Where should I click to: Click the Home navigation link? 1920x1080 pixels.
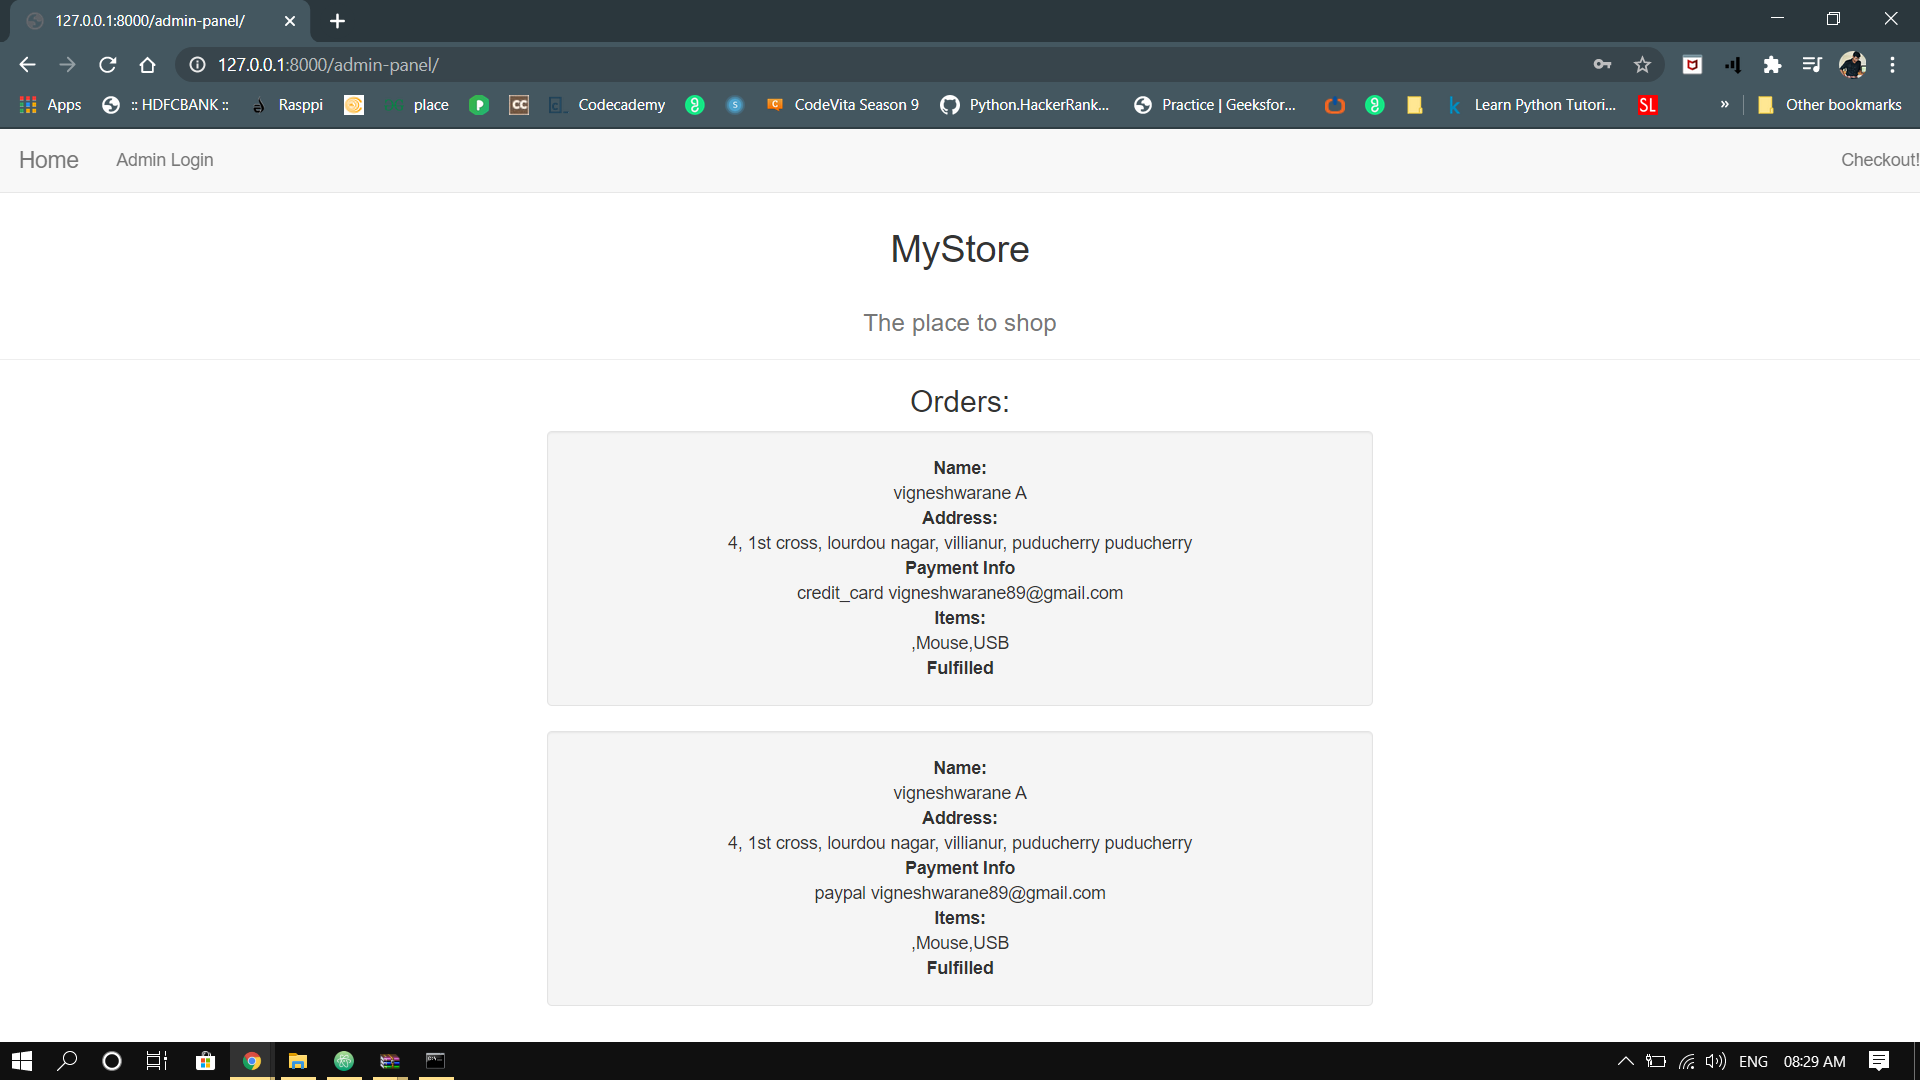(47, 160)
